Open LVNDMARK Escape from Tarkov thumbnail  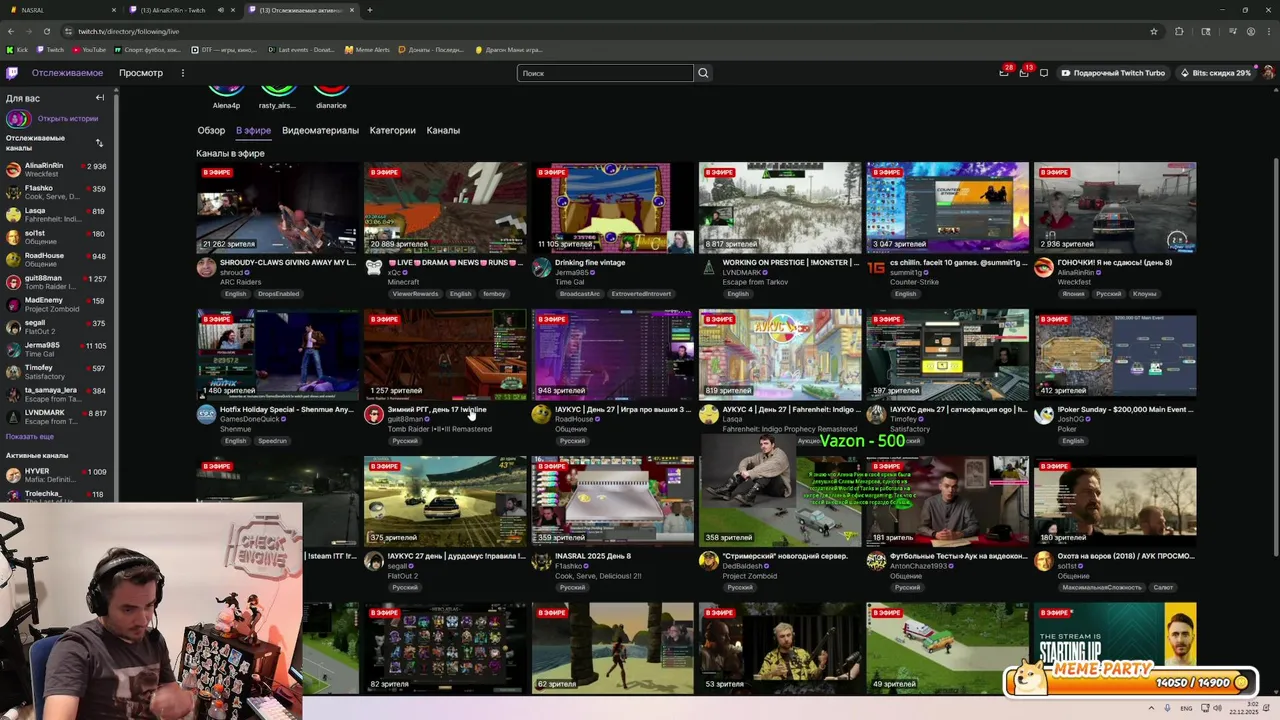coord(780,207)
